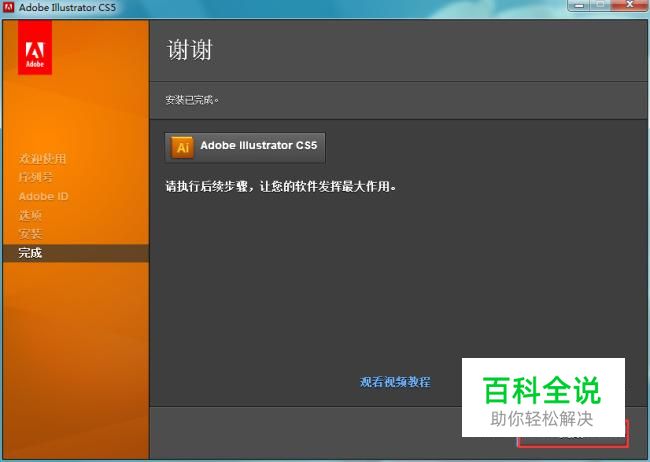Viewport: 650px width, 462px height.
Task: Minimize the installer window
Action: (x=580, y=5)
